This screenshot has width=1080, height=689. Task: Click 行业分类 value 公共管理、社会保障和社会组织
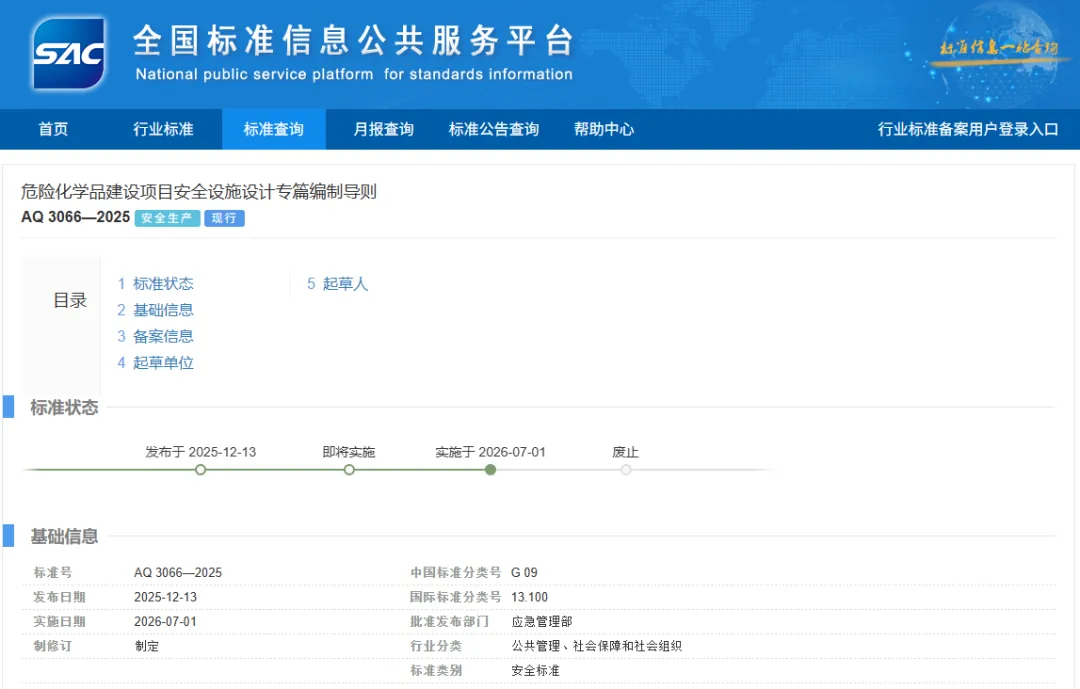pyautogui.click(x=596, y=646)
